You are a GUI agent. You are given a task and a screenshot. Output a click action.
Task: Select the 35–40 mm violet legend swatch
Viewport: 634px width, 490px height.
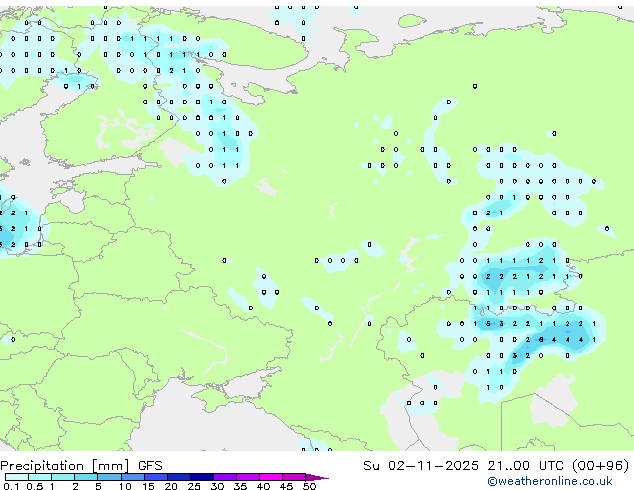point(248,477)
